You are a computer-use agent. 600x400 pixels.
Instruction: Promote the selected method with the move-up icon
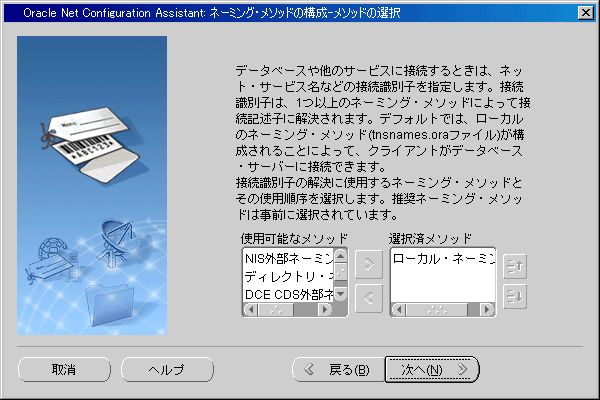[515, 266]
